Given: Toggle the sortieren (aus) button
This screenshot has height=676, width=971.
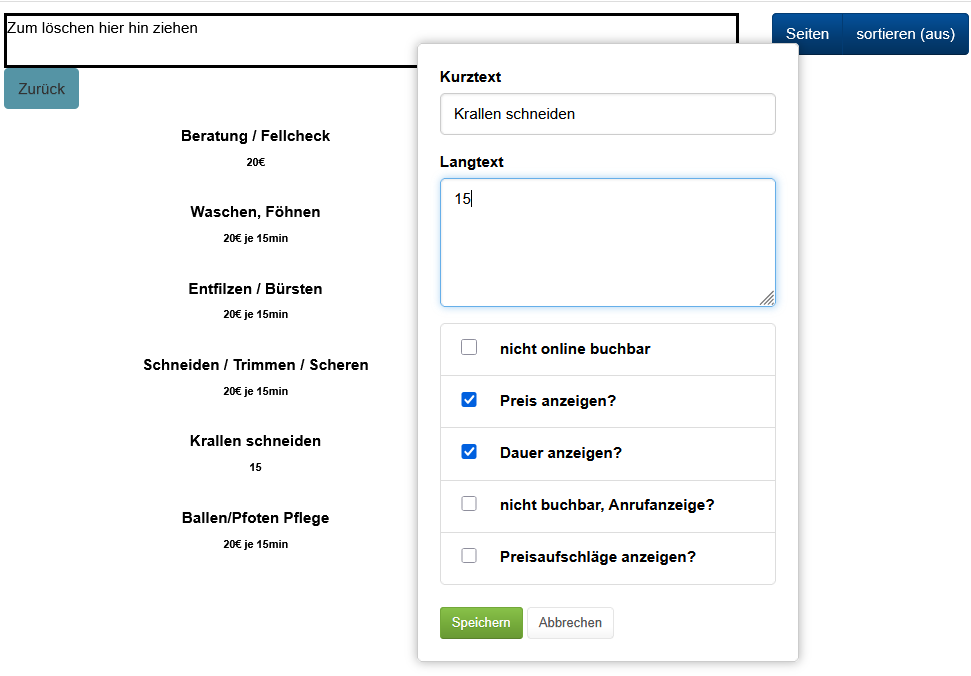Looking at the screenshot, I should pos(905,34).
